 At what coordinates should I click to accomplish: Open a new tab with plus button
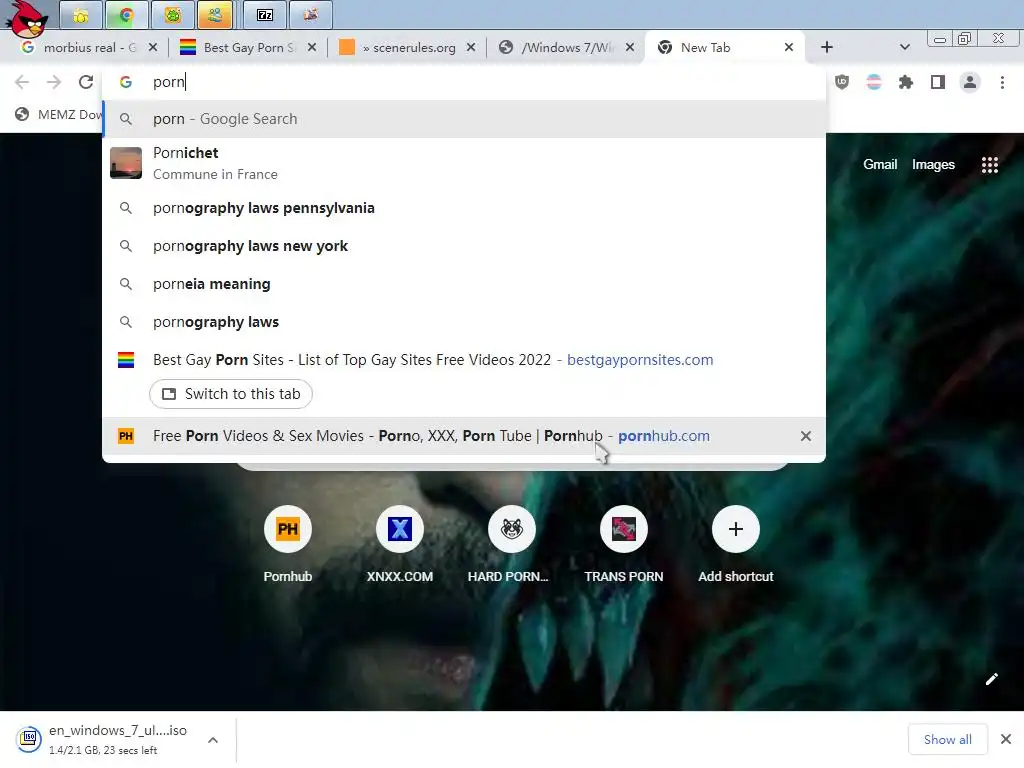tap(826, 47)
